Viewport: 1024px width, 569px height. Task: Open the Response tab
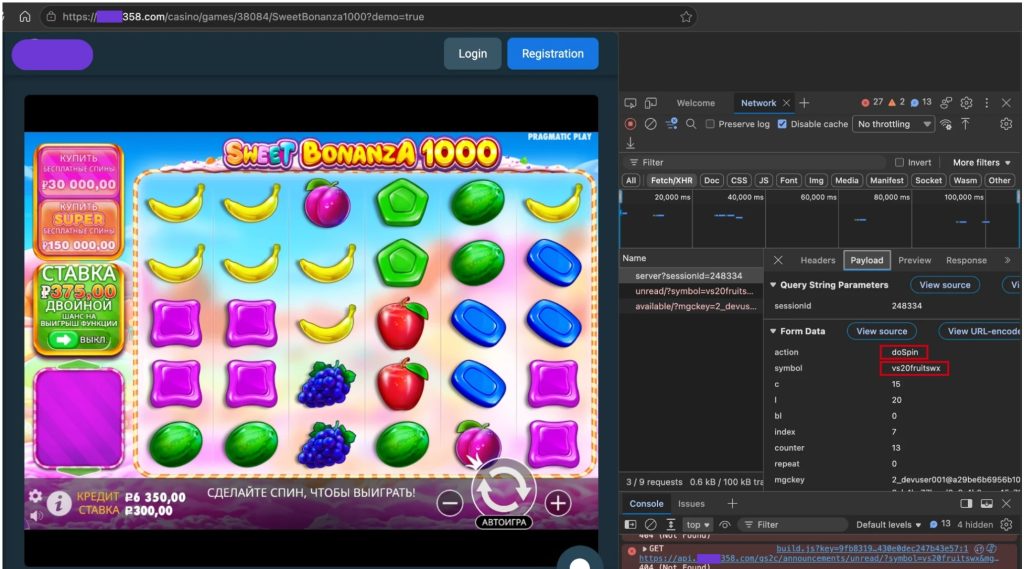(966, 260)
